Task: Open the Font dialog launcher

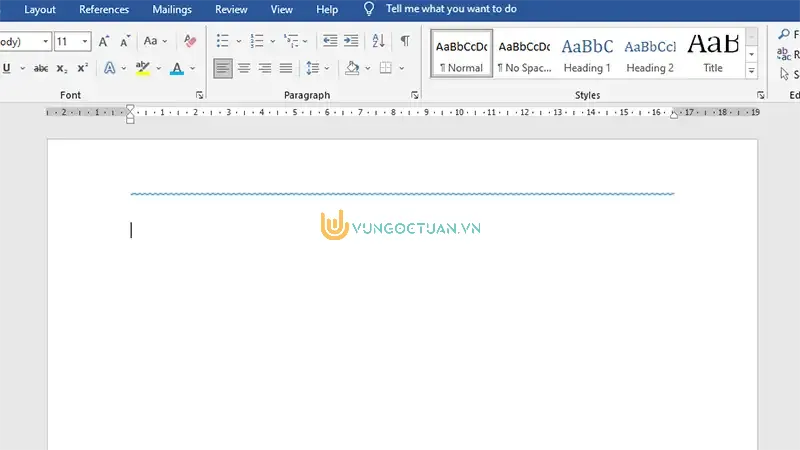Action: [x=199, y=95]
